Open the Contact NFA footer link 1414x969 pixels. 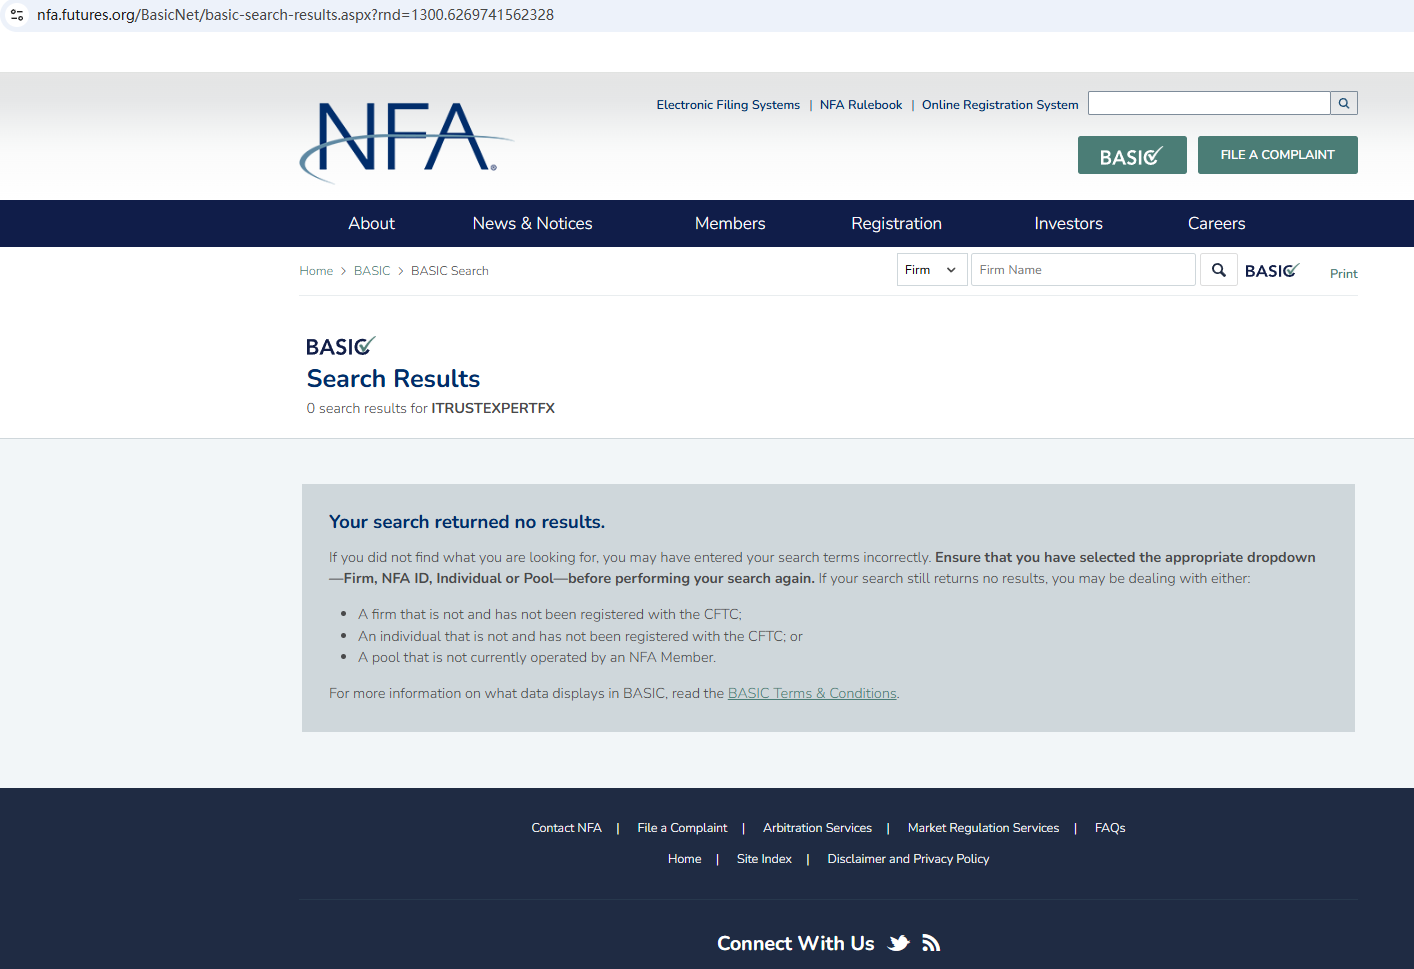tap(566, 828)
